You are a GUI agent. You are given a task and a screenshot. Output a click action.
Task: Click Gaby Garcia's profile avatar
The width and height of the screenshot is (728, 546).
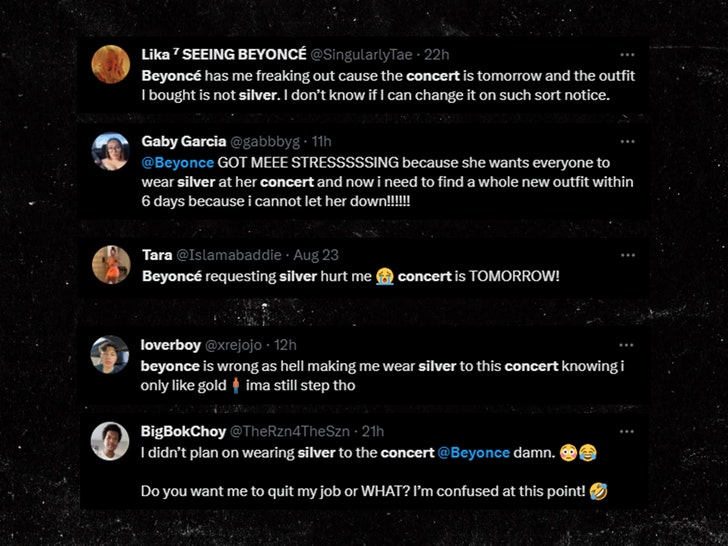coord(110,152)
